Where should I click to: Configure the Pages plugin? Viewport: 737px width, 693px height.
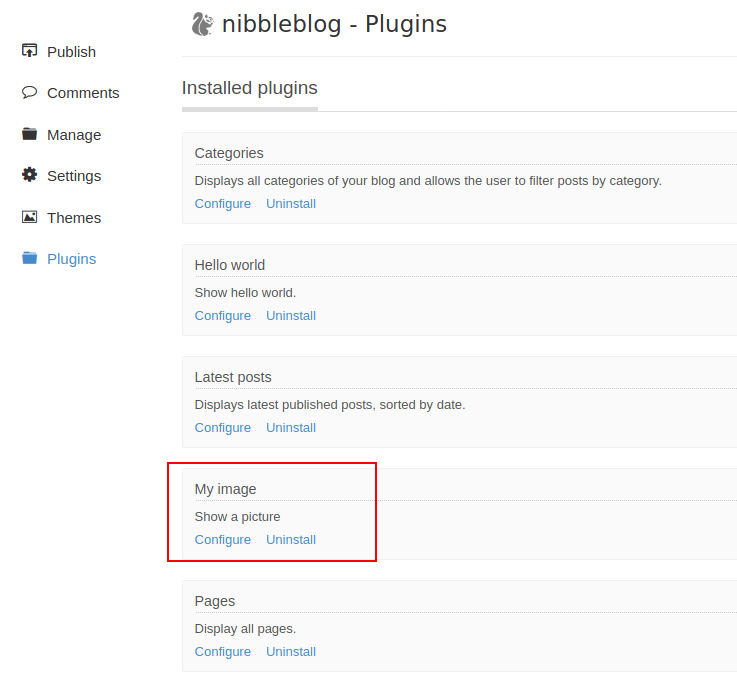223,651
